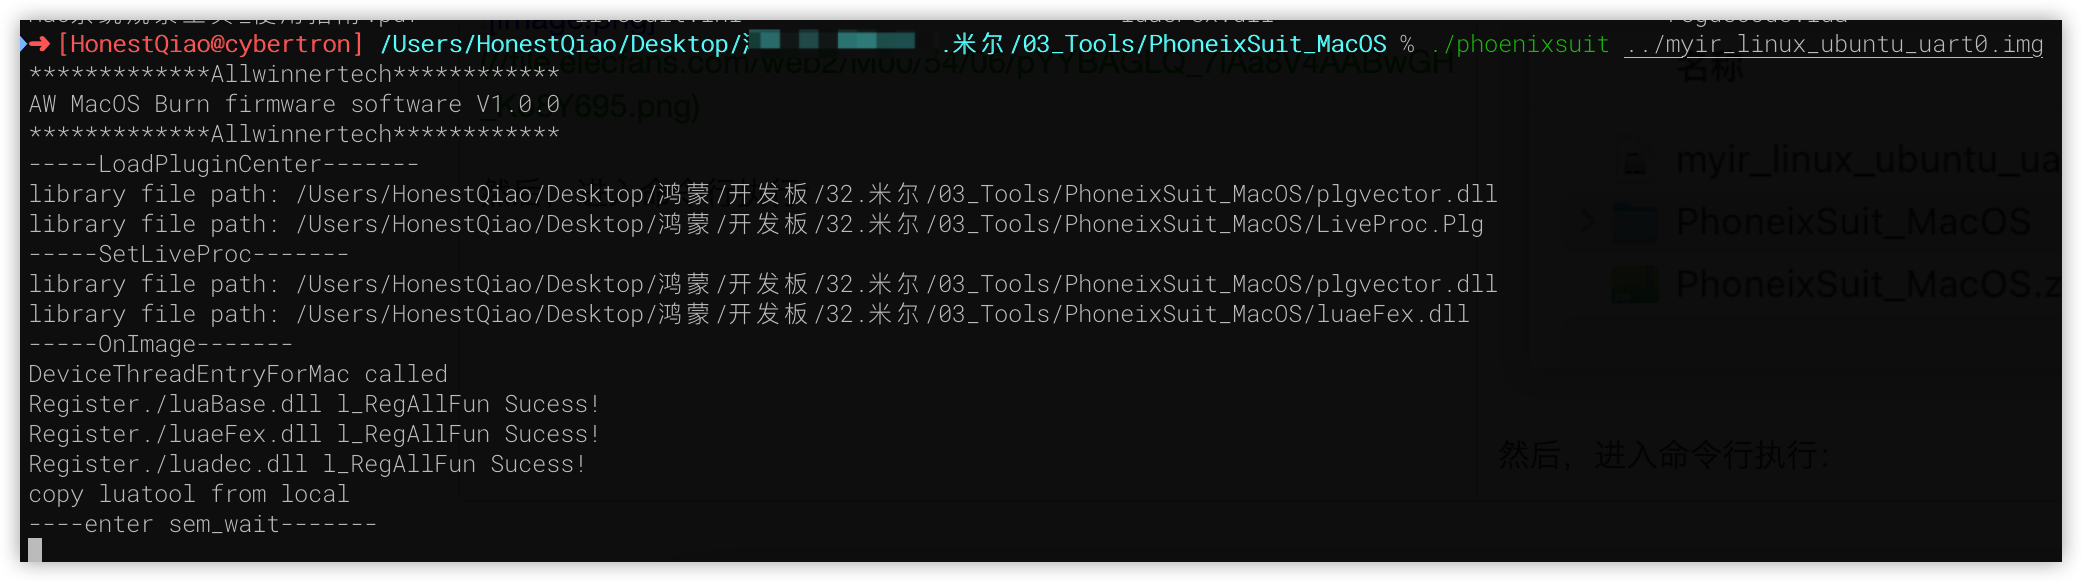This screenshot has height=582, width=2082.
Task: Click the LiveProc.Plg library path line
Action: point(755,224)
